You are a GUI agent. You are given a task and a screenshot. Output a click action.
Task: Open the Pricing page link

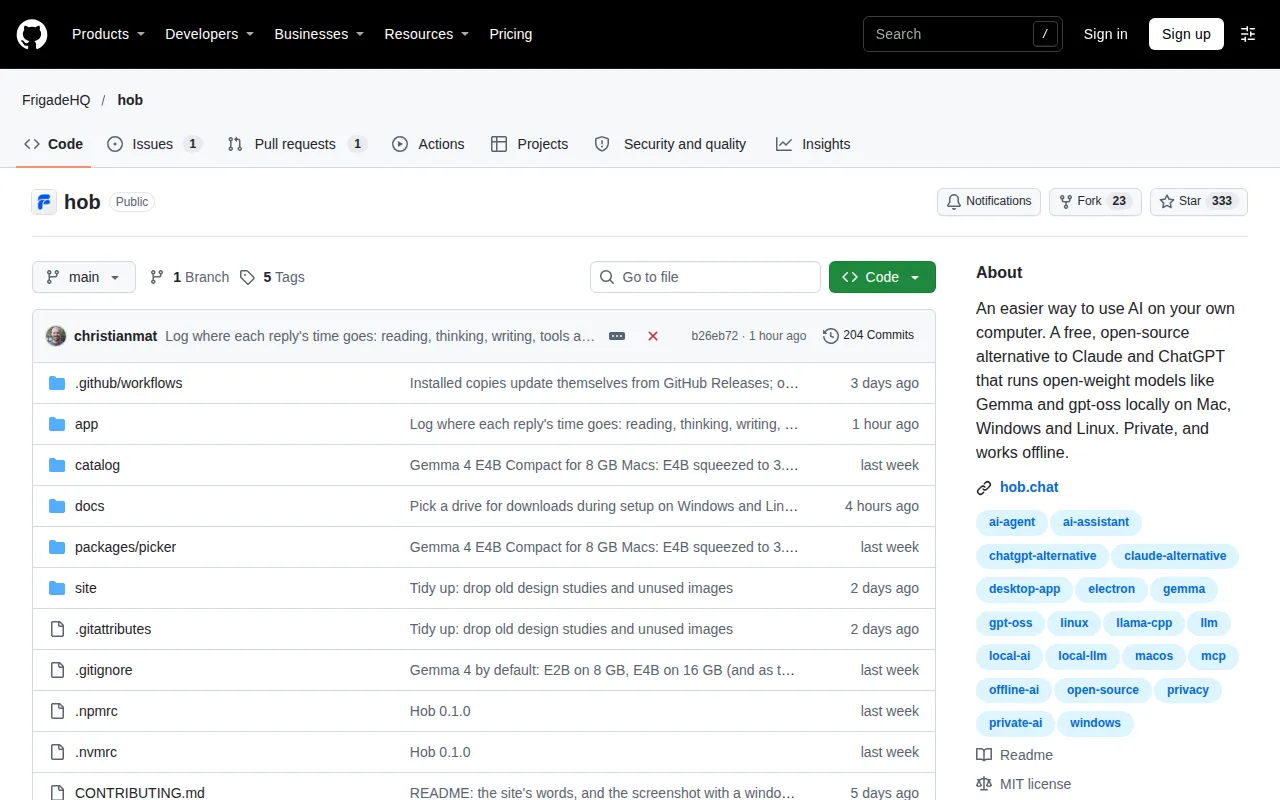click(x=511, y=34)
